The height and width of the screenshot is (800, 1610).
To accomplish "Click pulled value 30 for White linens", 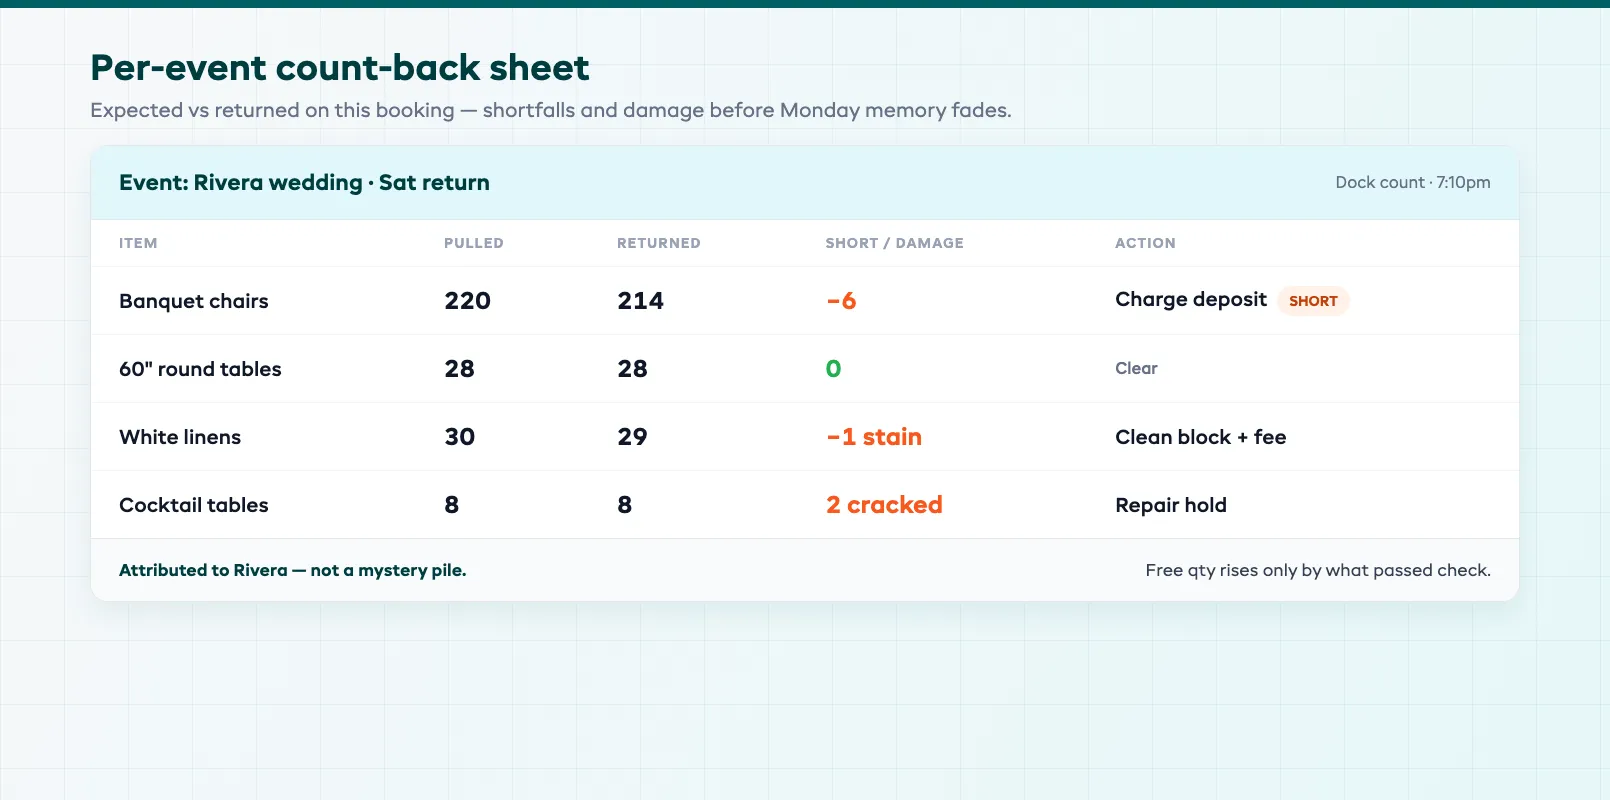I will (x=460, y=437).
